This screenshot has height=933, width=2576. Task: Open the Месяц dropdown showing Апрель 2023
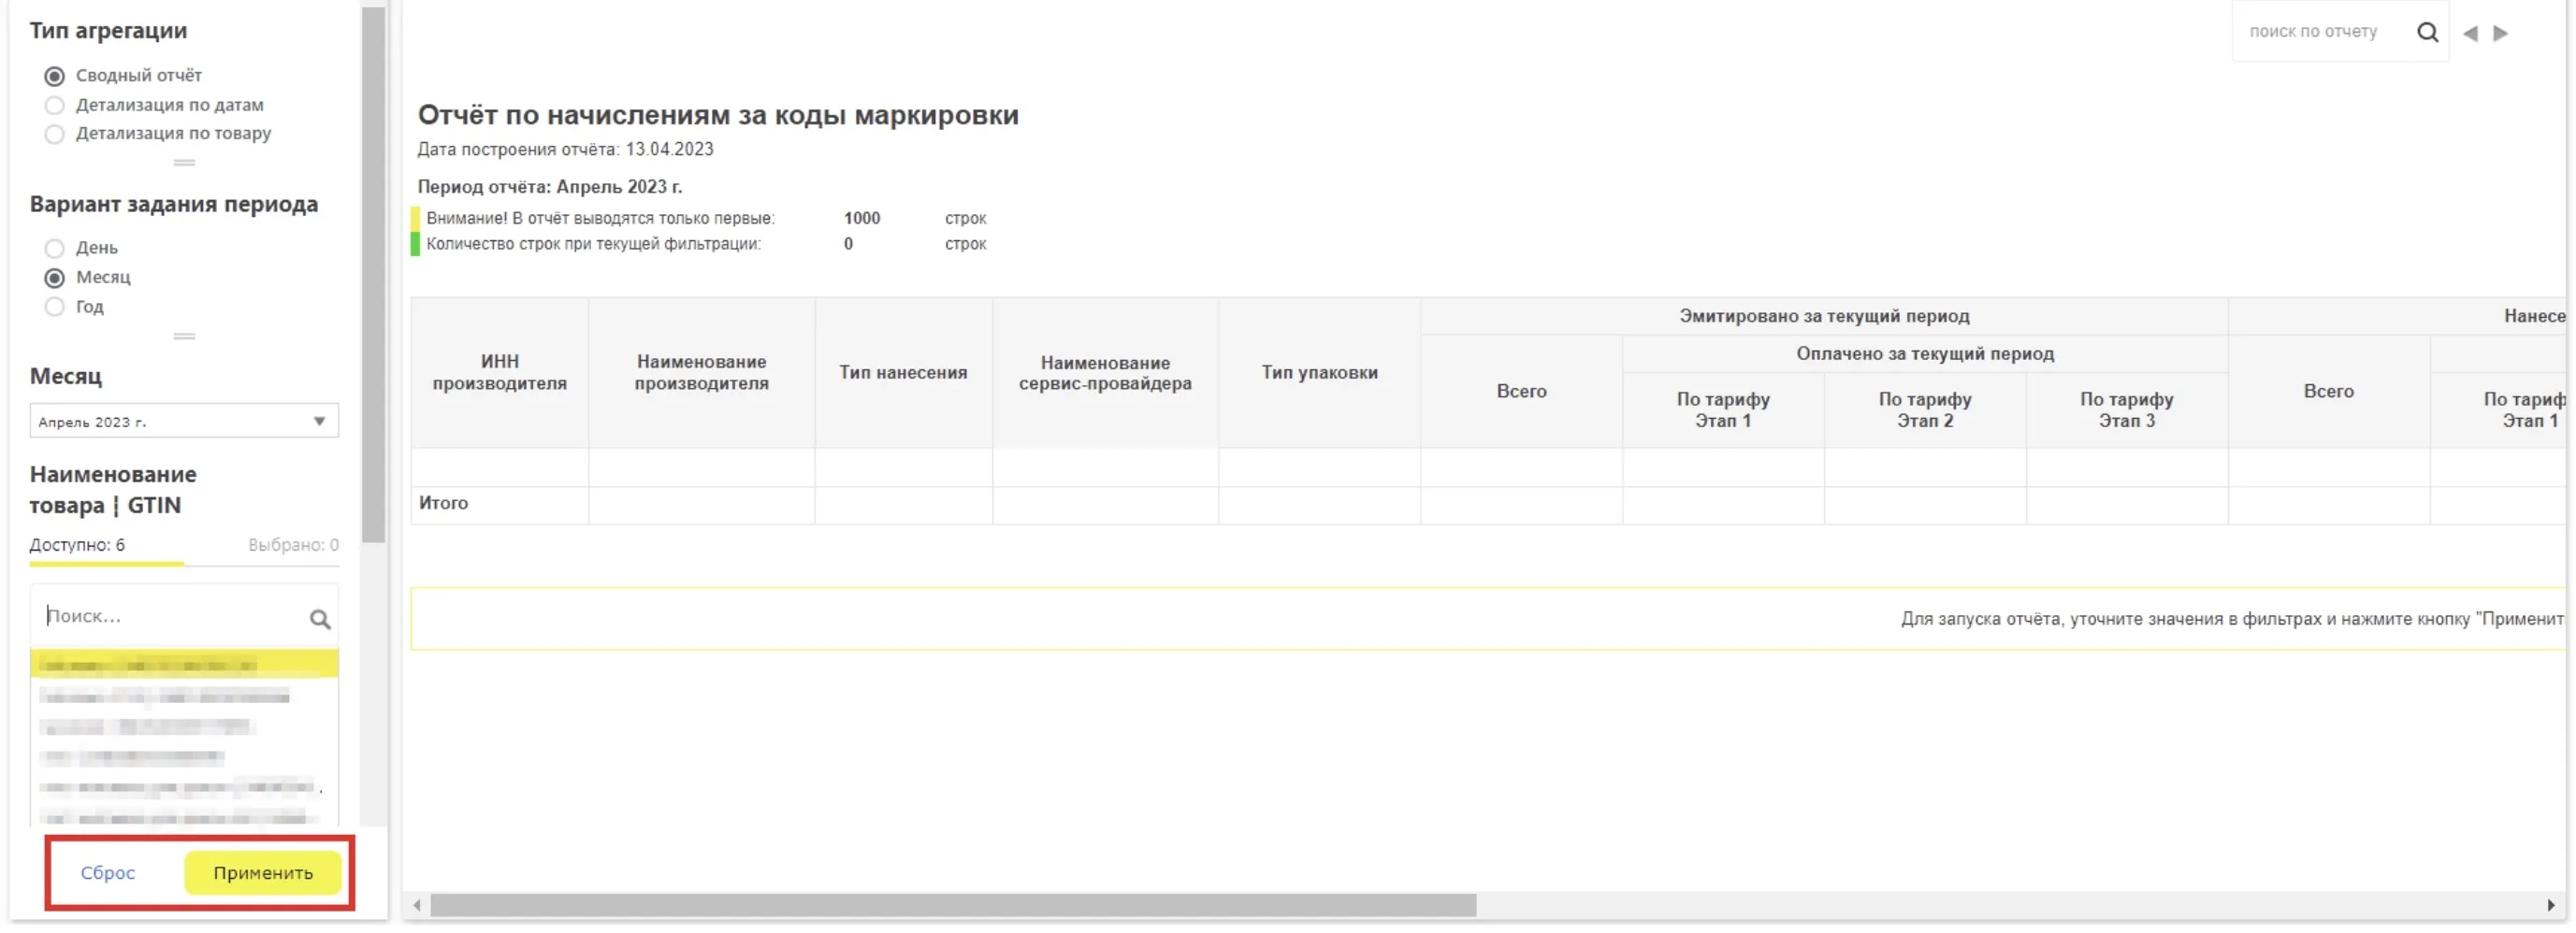184,421
